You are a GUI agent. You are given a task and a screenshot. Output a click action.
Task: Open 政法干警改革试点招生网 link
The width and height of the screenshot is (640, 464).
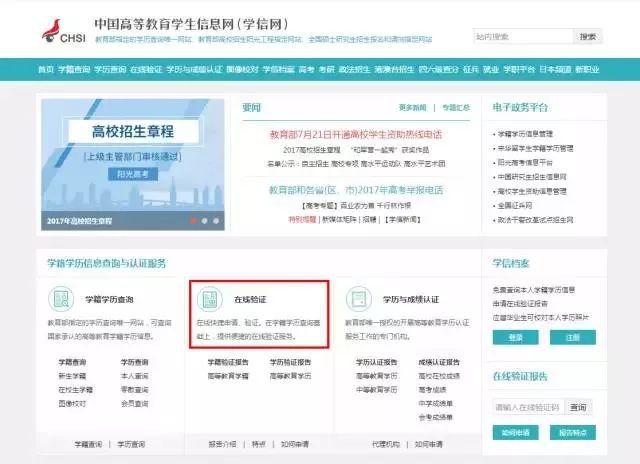coord(535,220)
